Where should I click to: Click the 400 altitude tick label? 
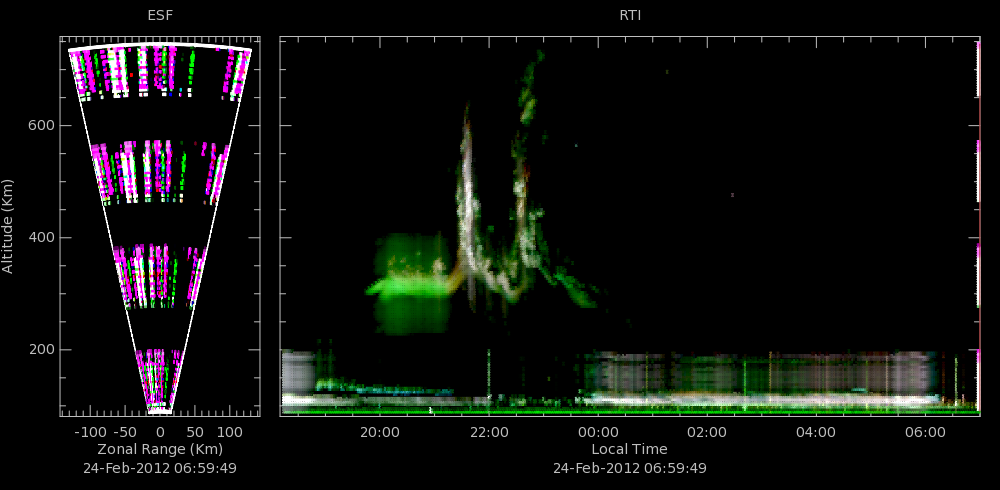[40, 237]
